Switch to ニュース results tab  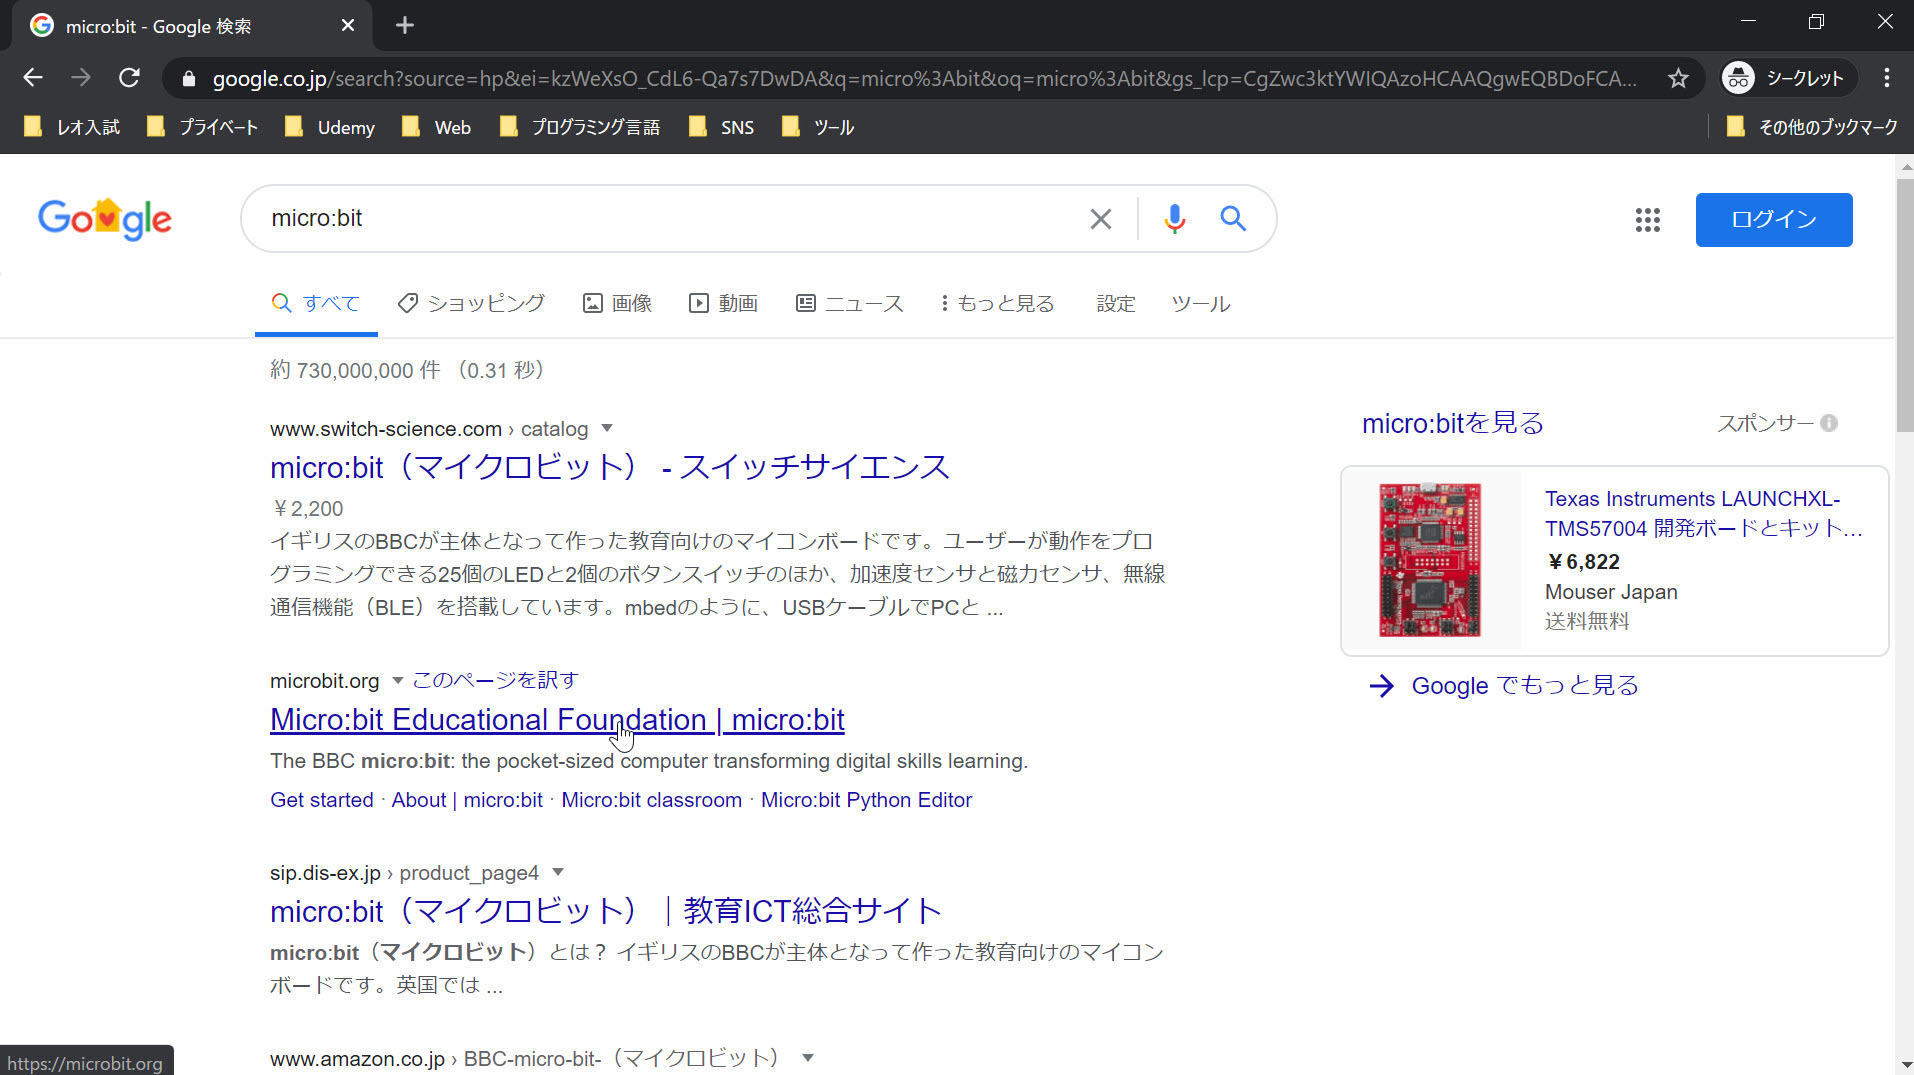849,303
